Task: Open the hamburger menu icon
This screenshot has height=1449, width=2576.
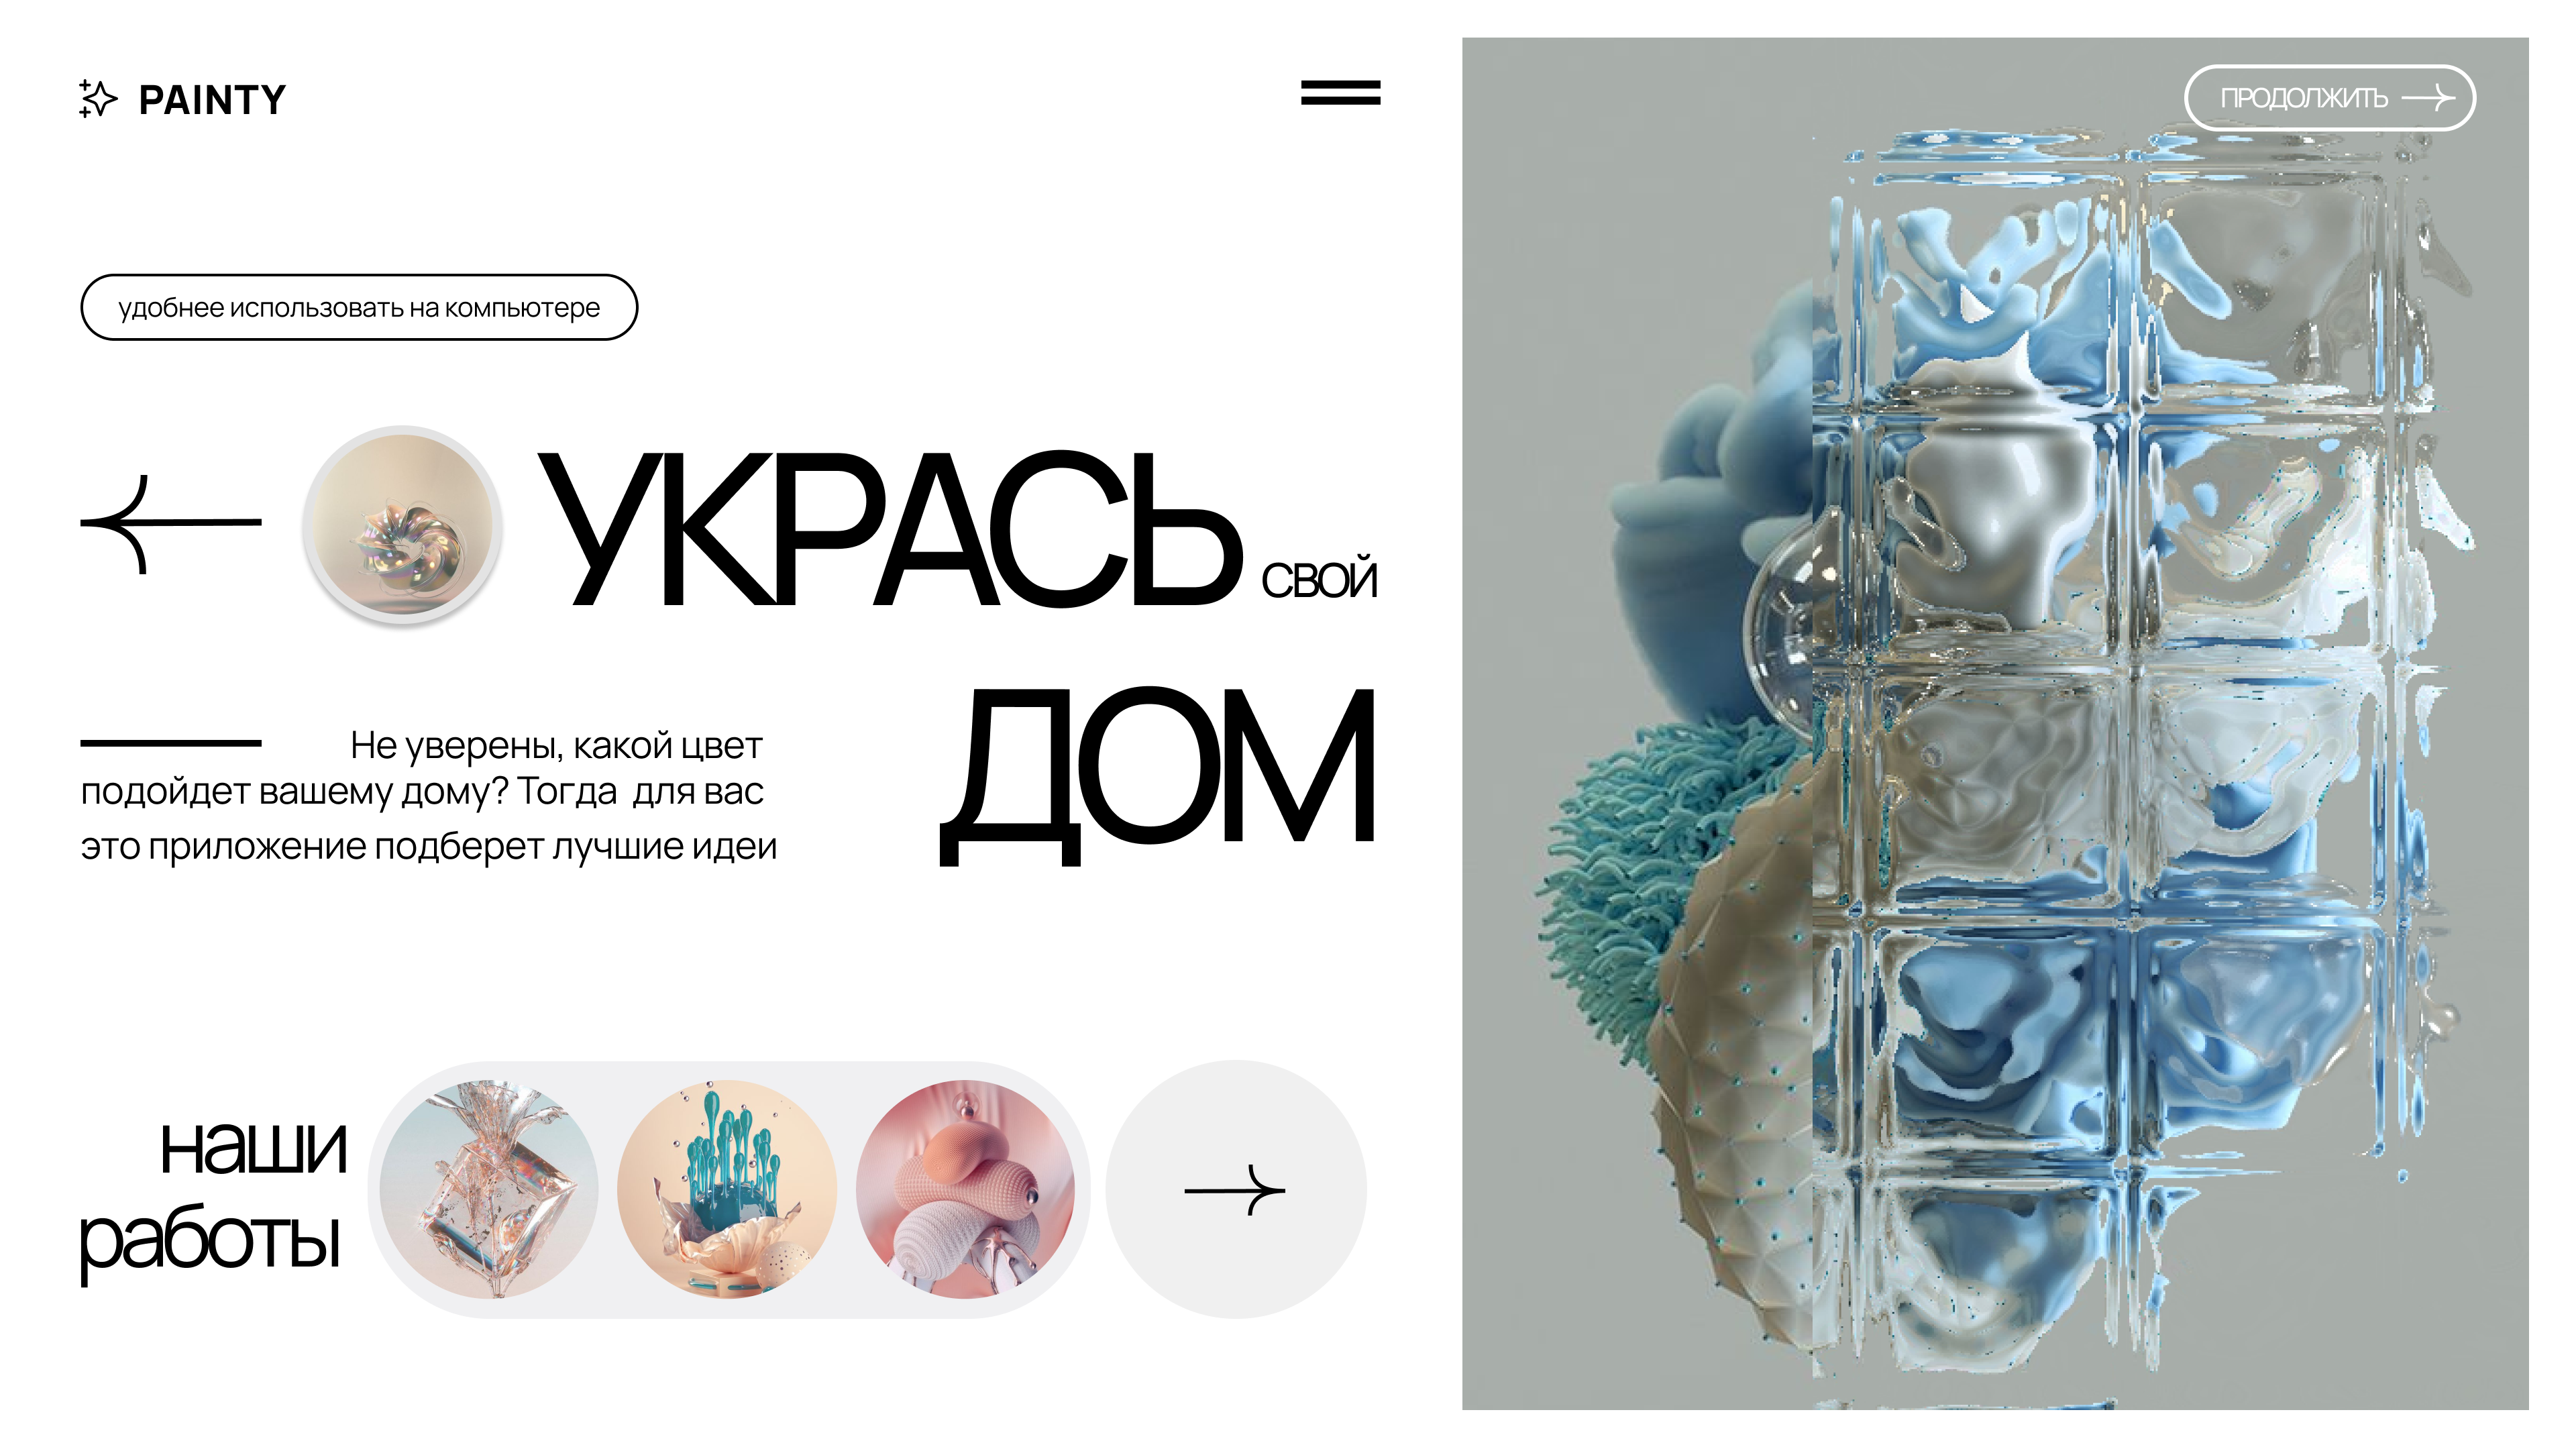Action: [x=1340, y=93]
